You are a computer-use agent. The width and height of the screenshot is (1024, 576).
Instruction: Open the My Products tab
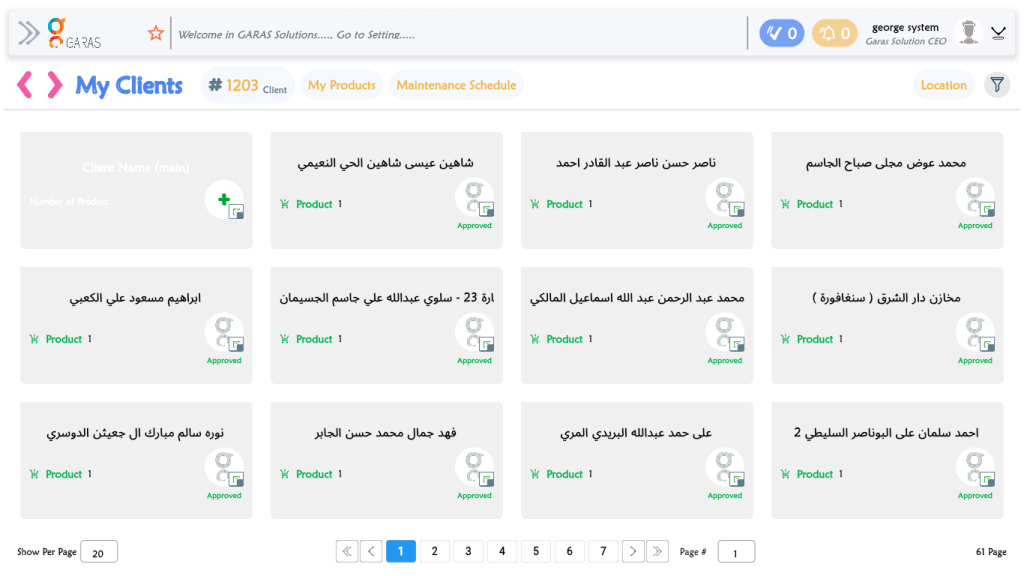341,85
